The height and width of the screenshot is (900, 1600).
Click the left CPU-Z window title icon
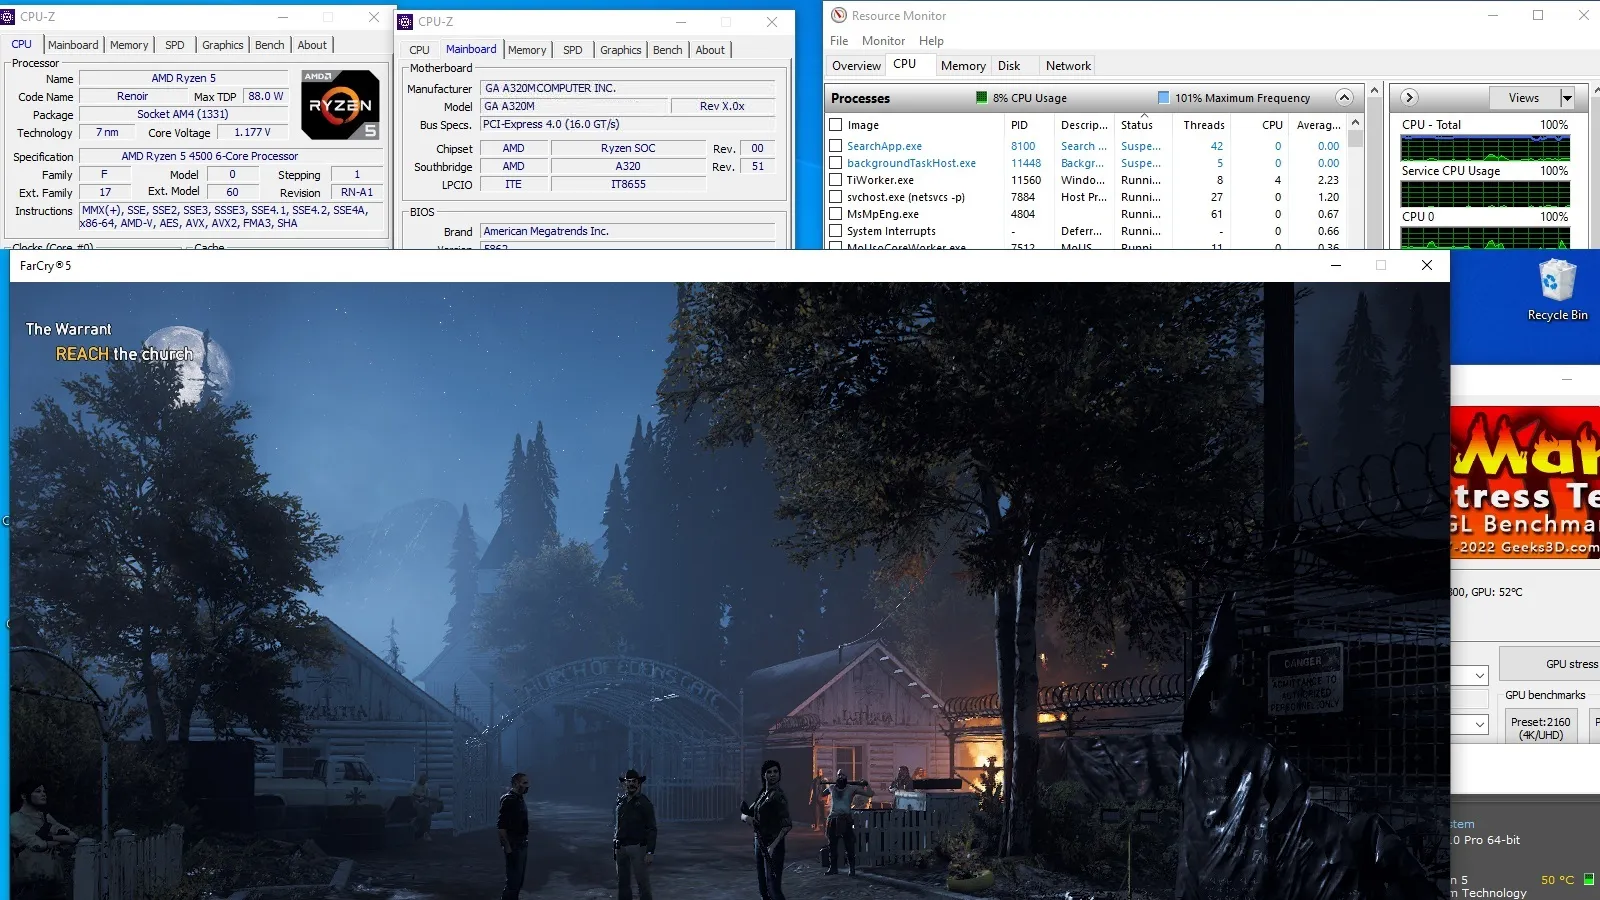[x=8, y=16]
